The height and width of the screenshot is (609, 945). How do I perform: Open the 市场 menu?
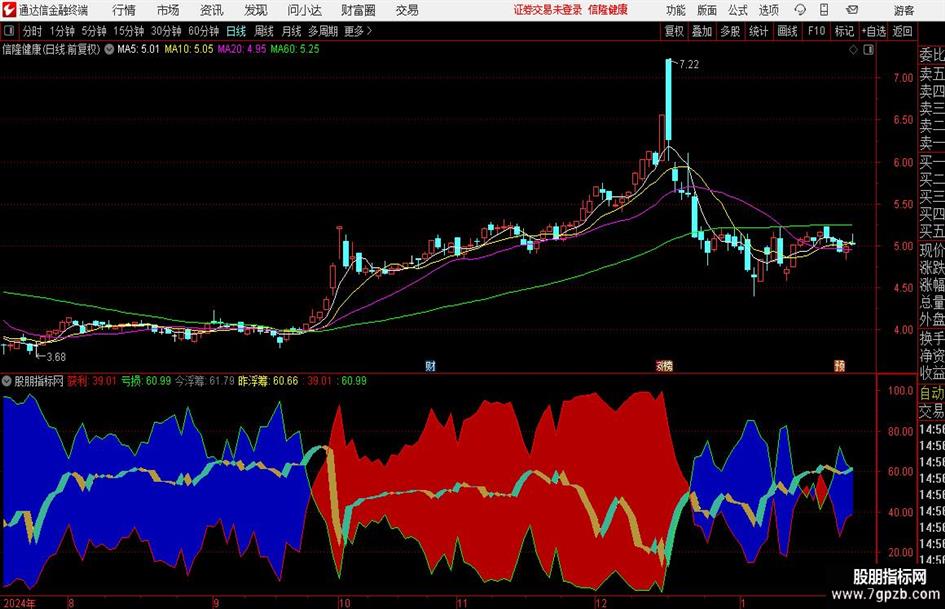pos(168,10)
